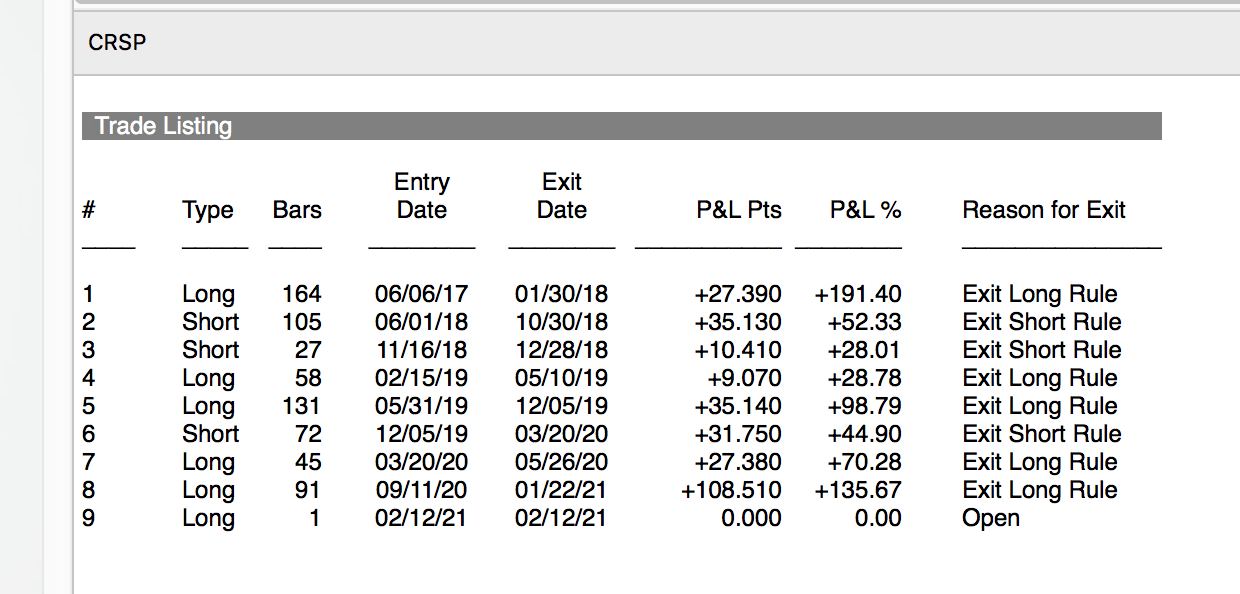The height and width of the screenshot is (594, 1240).
Task: Select trade 2 exit date 10/30/18
Action: (561, 322)
